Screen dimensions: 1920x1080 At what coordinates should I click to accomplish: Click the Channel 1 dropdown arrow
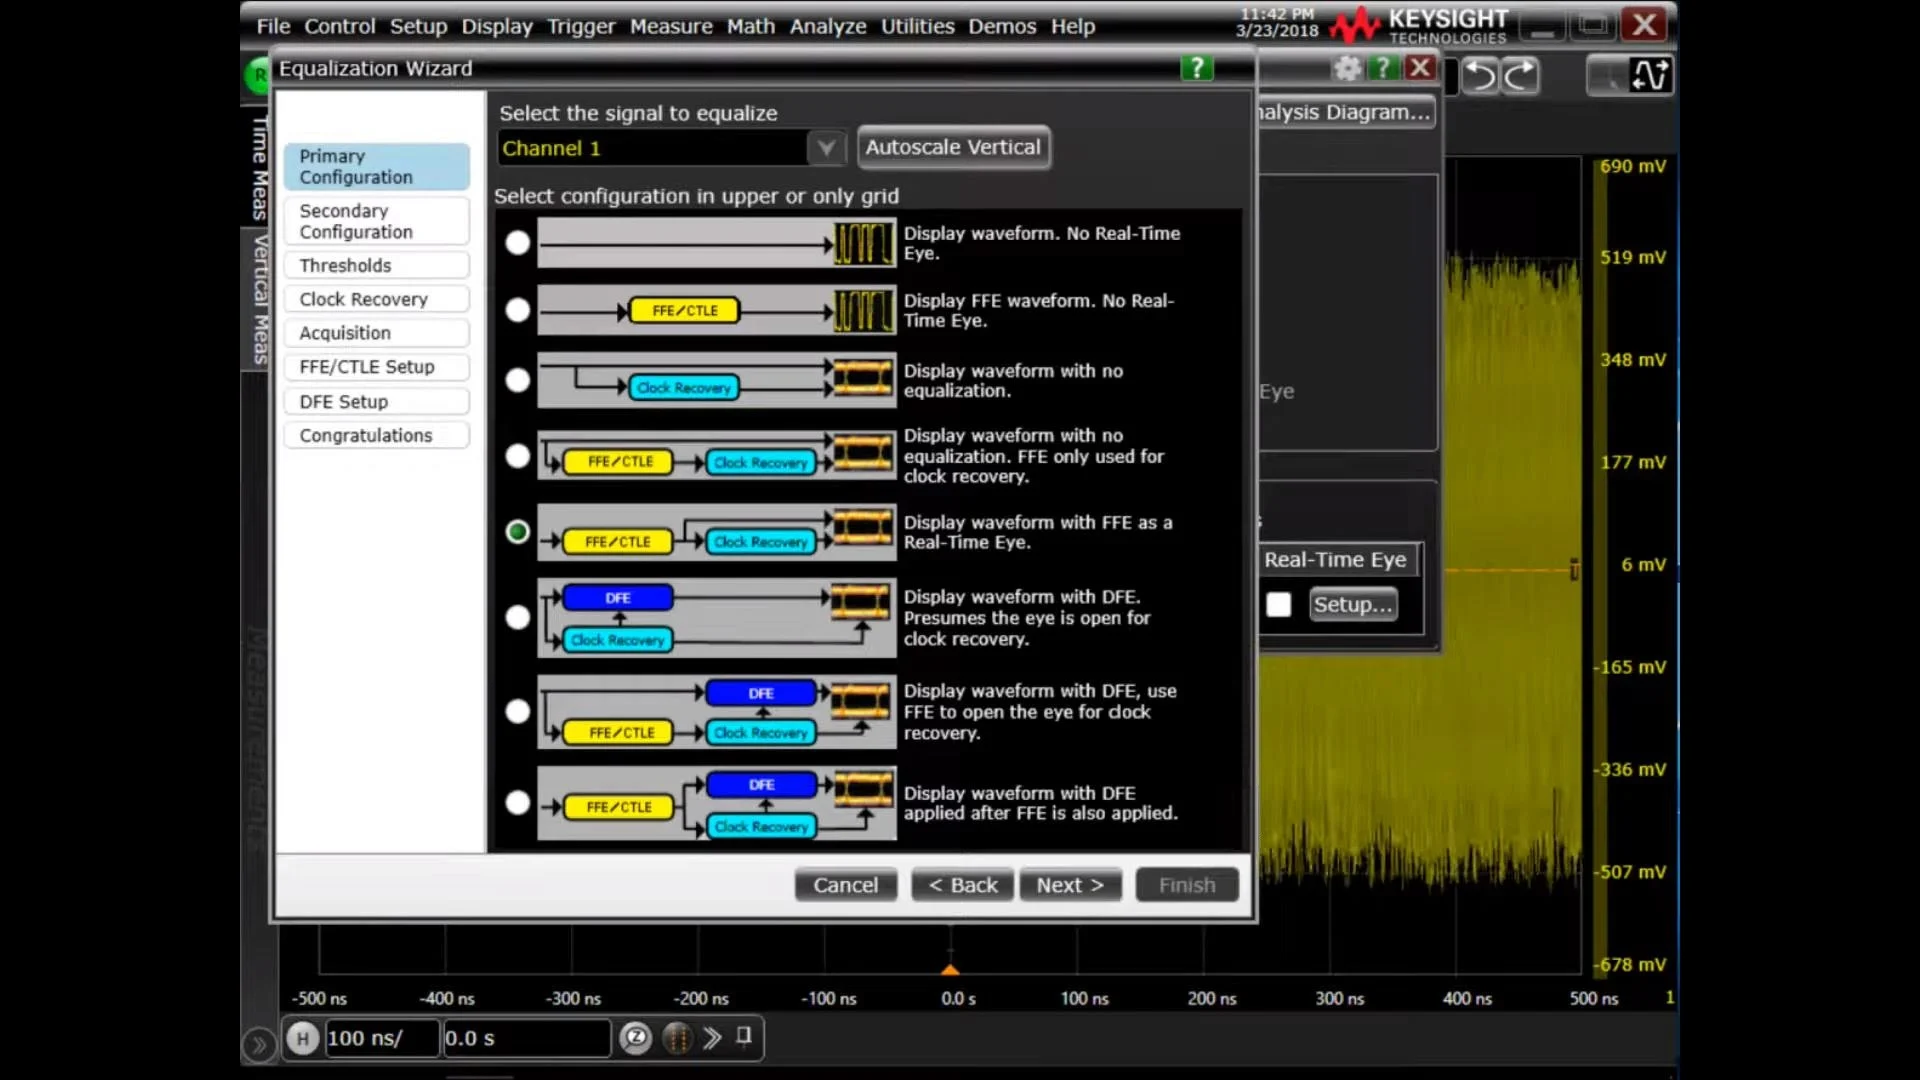pyautogui.click(x=826, y=148)
